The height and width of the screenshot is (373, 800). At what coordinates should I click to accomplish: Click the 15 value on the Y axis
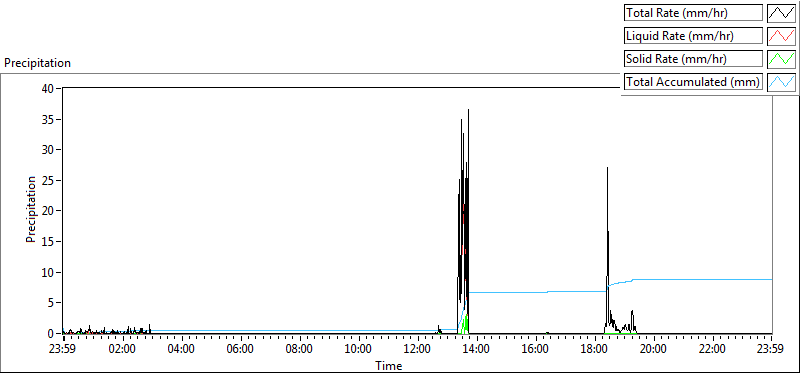[x=48, y=241]
